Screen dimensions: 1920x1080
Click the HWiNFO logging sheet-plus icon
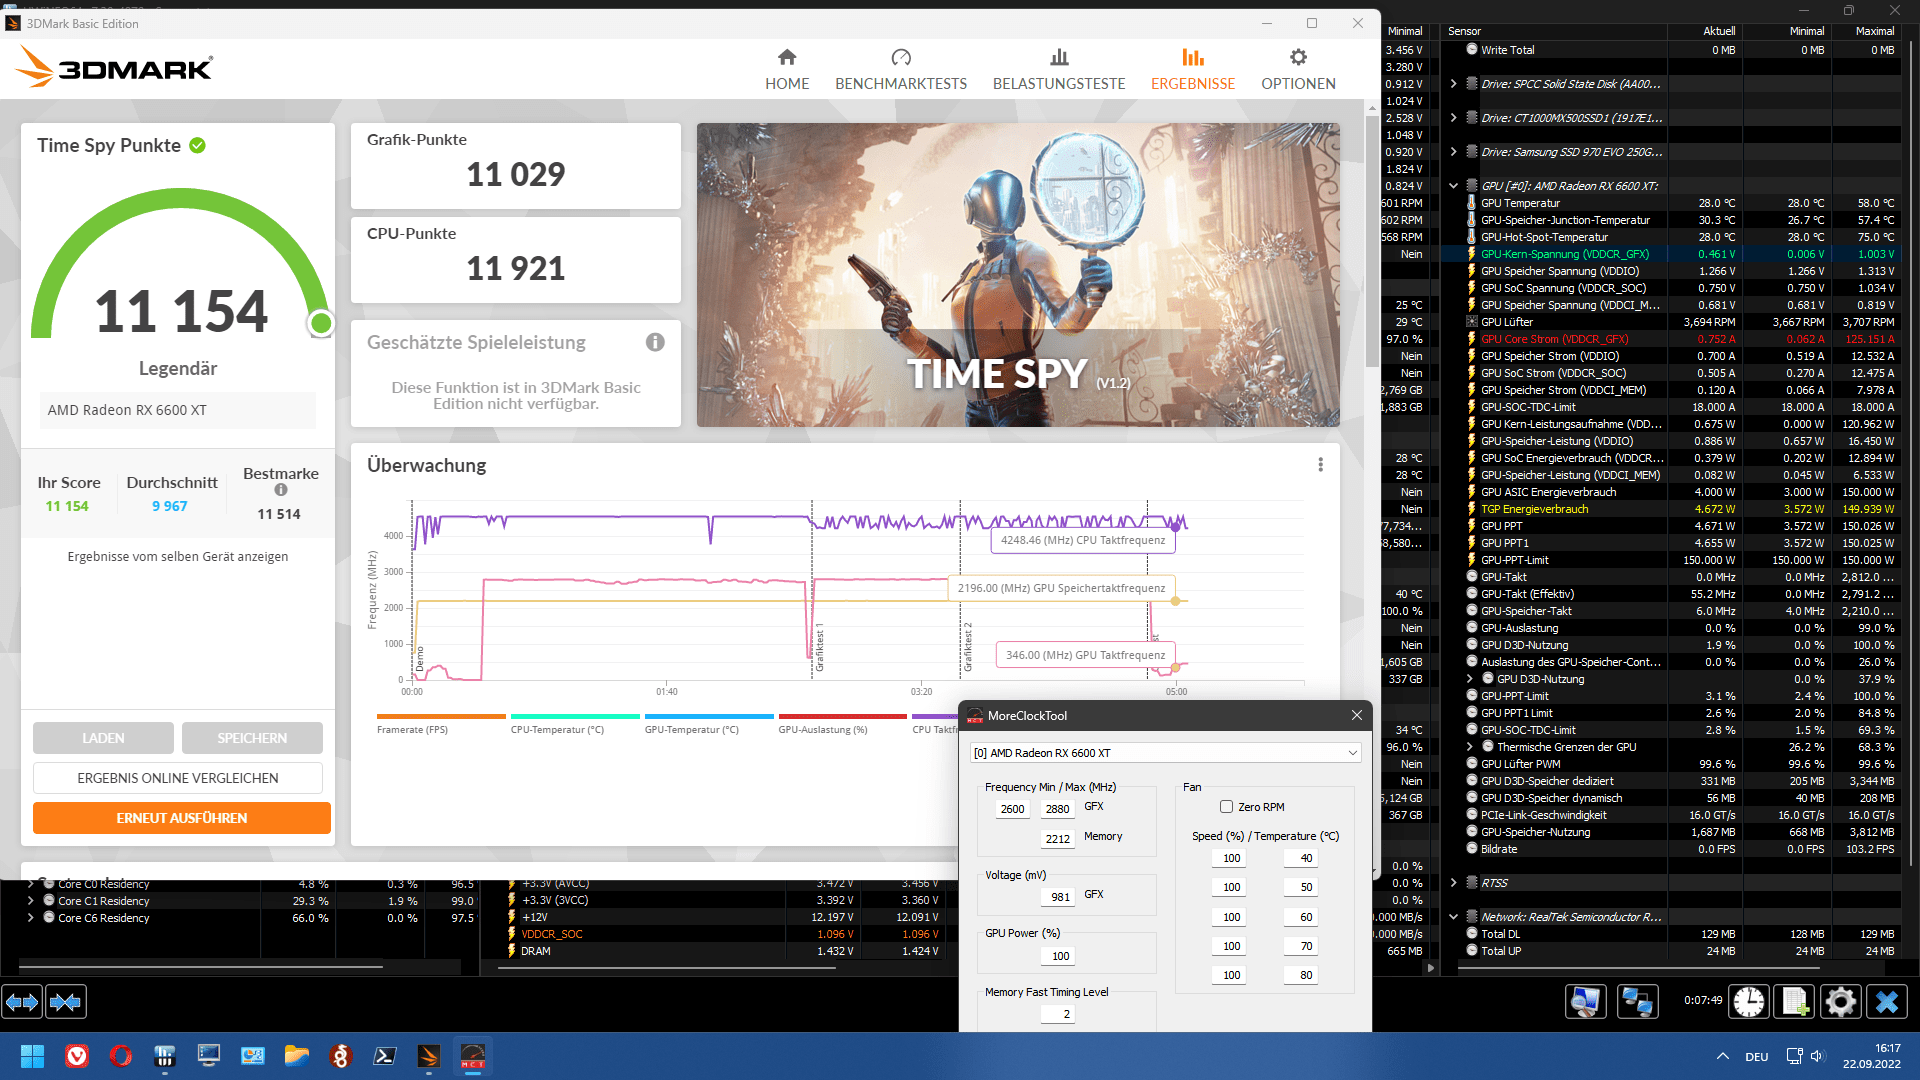(1794, 1001)
